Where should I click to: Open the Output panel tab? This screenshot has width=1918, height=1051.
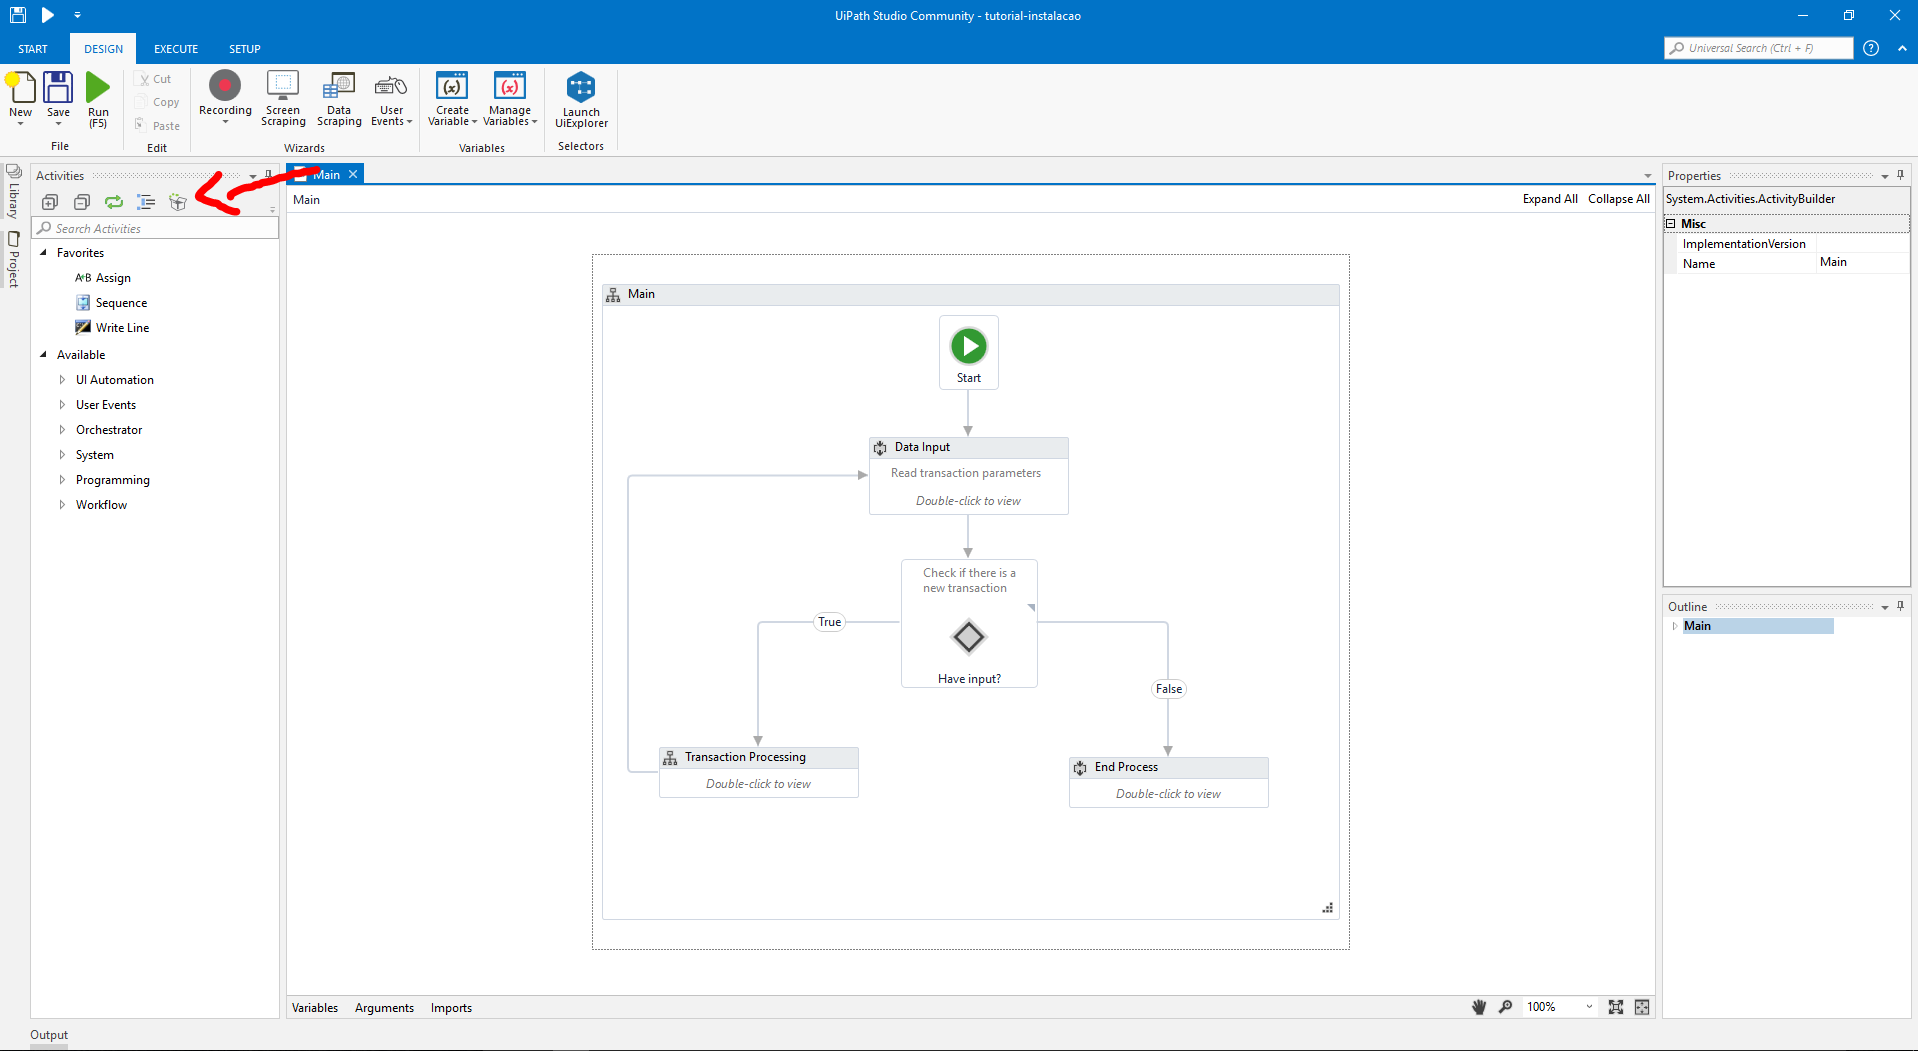49,1035
